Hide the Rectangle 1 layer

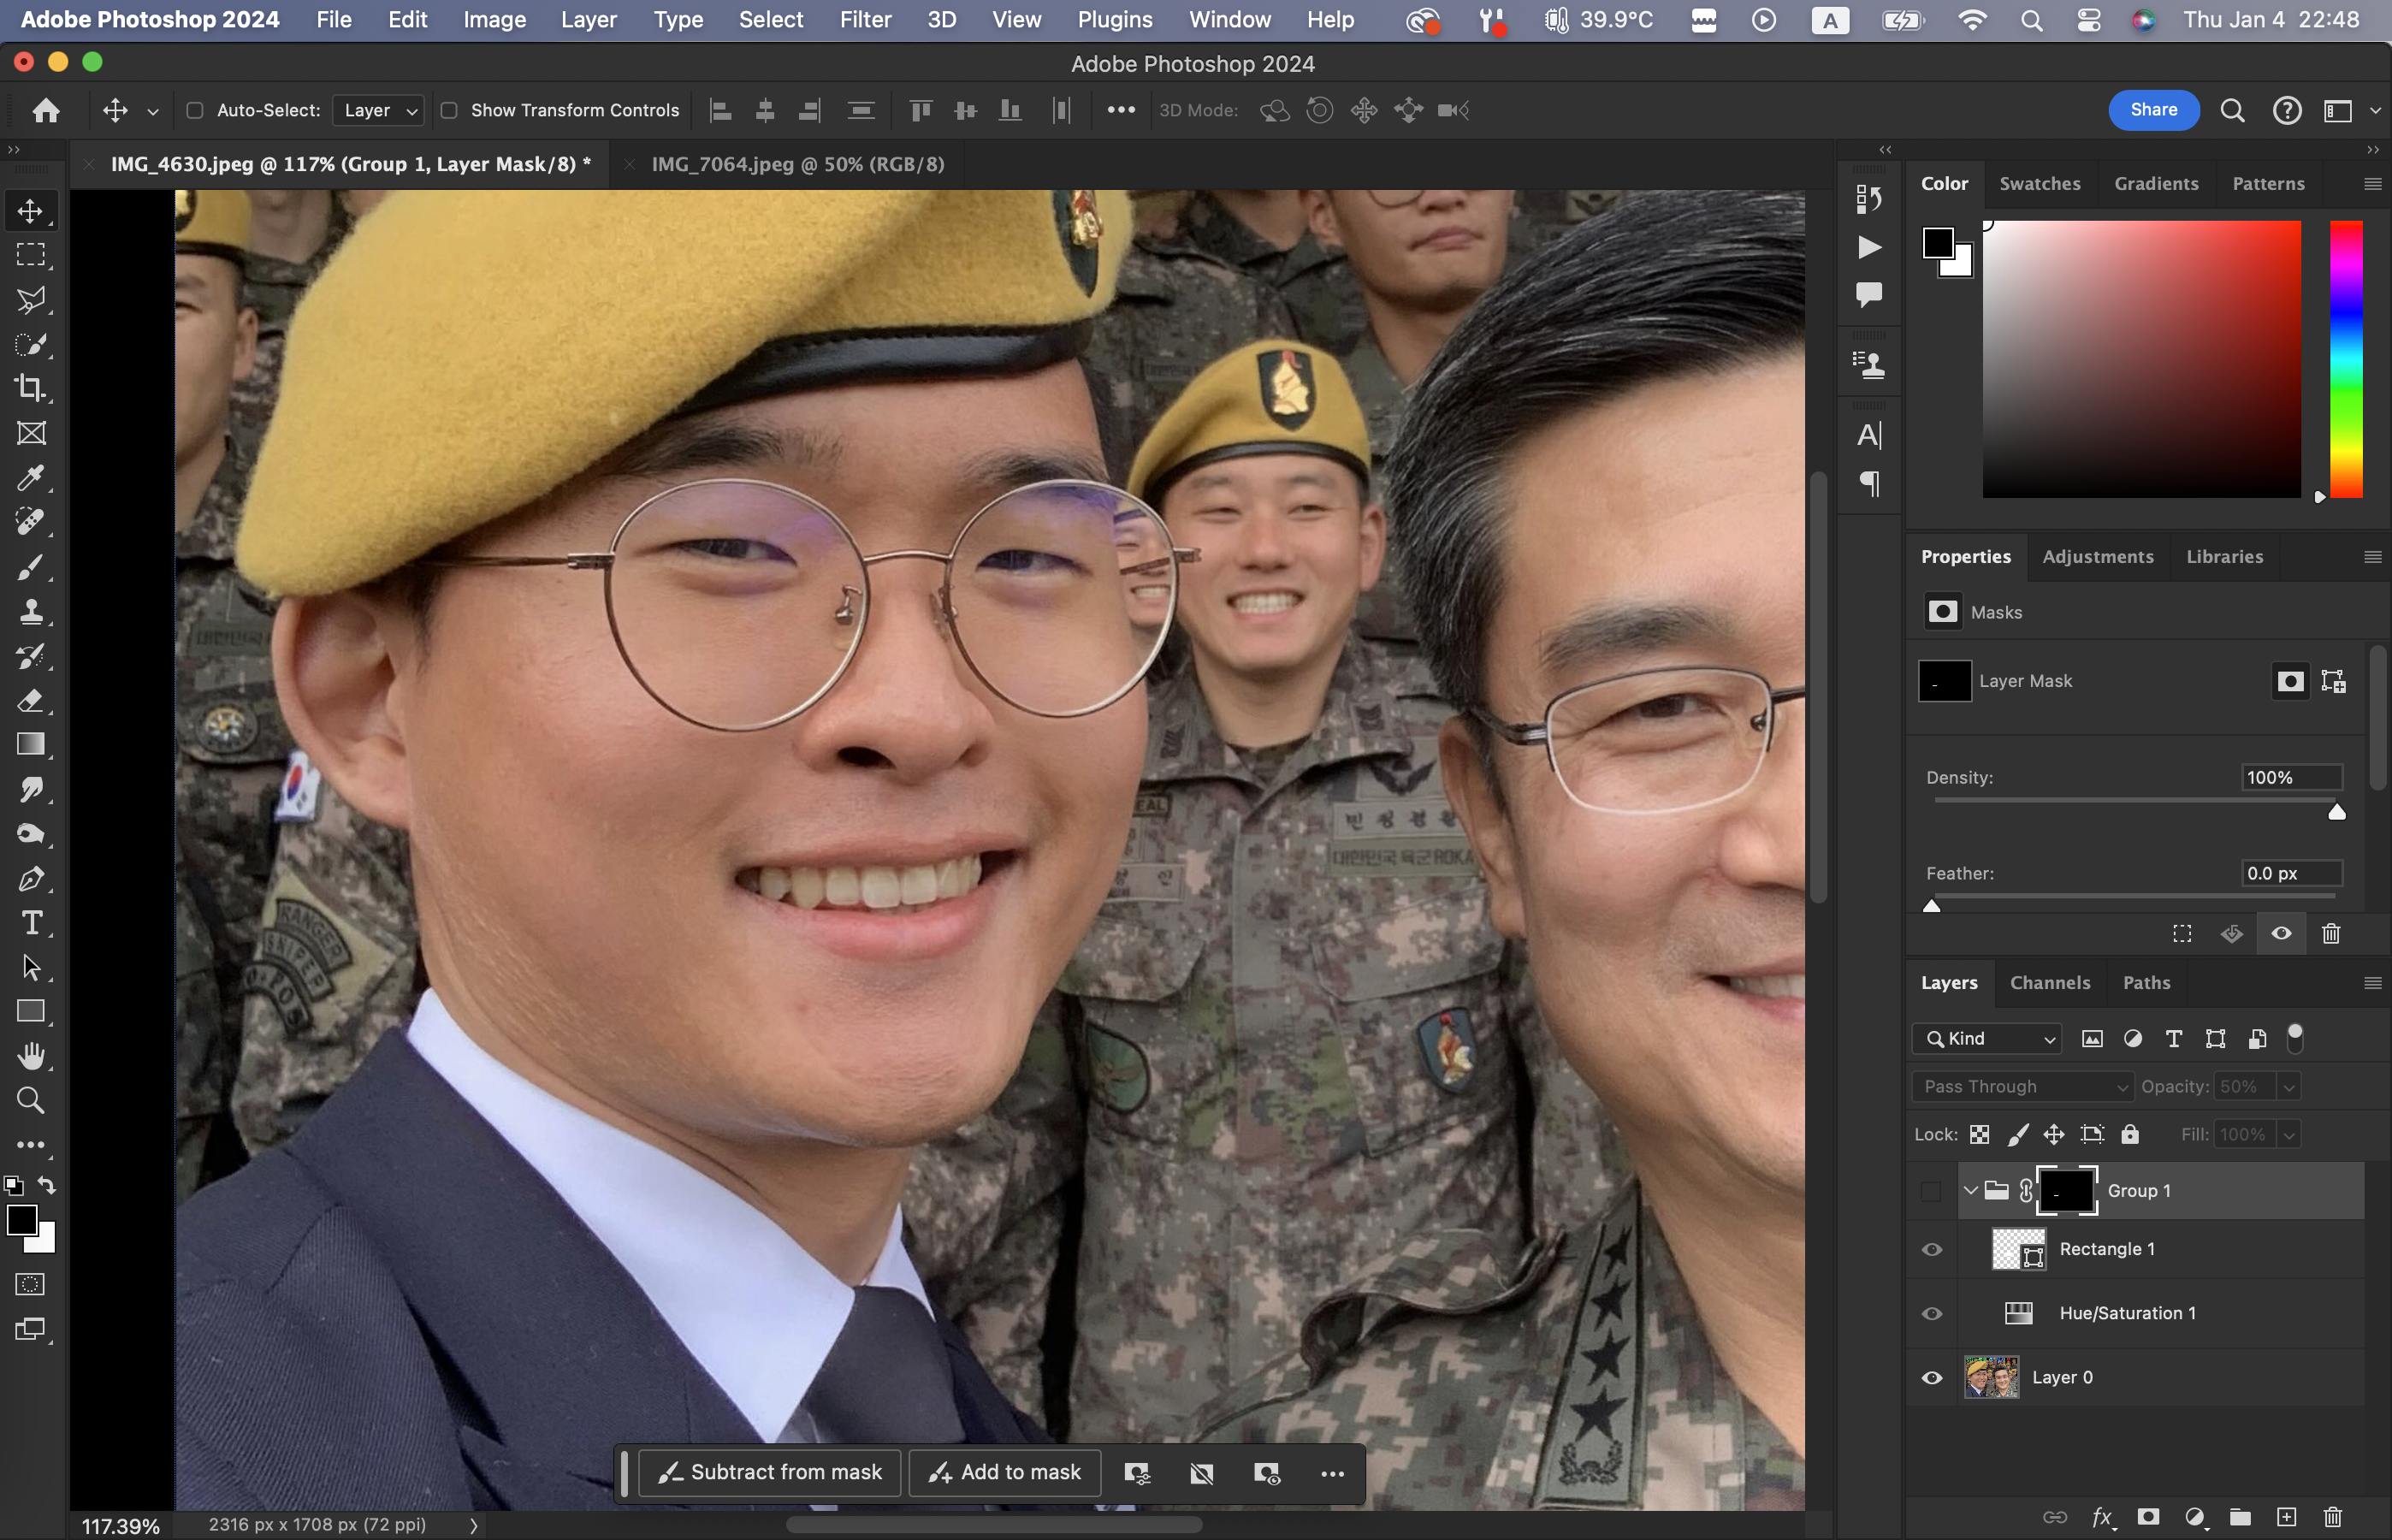click(x=1932, y=1249)
